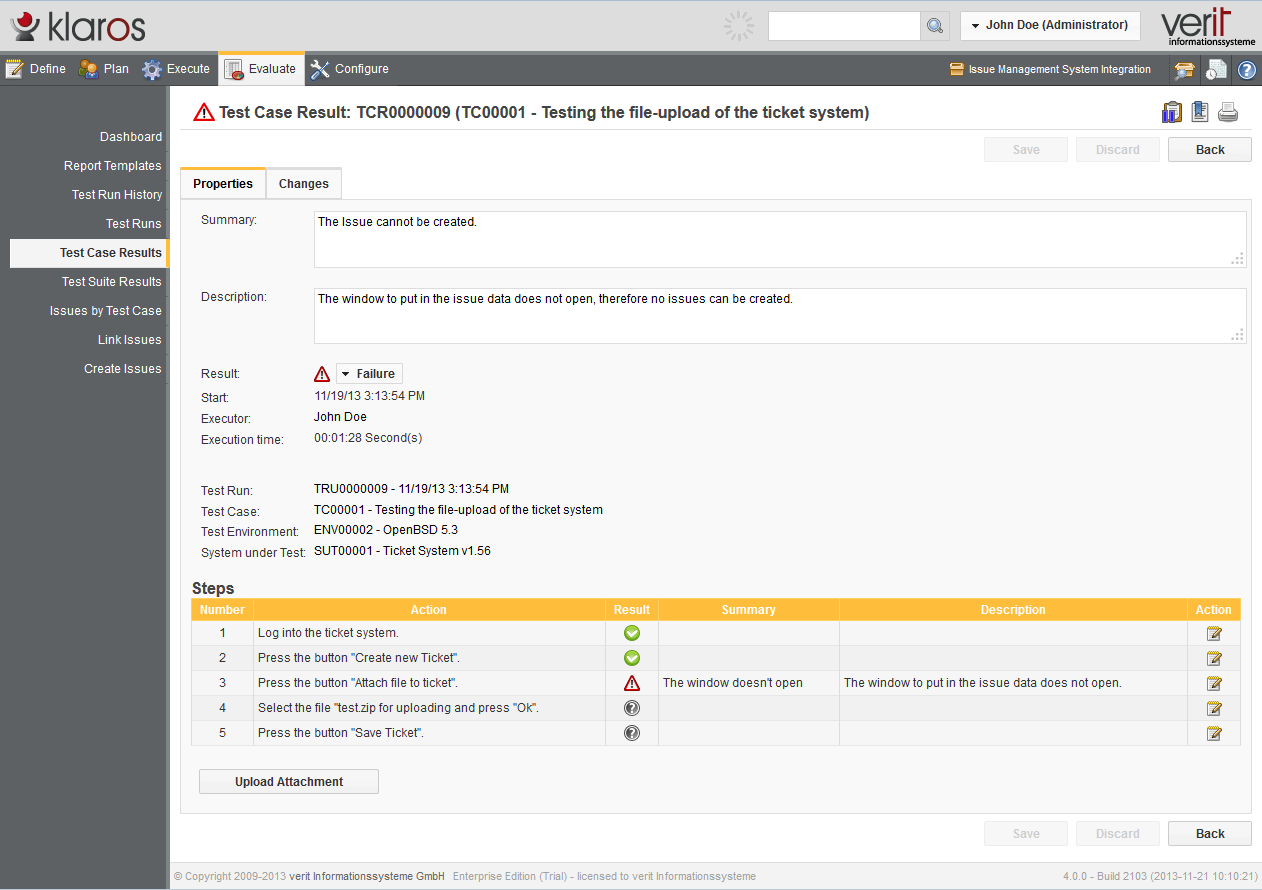Open the Configure menu
Viewport: 1262px width, 890px height.
pos(350,69)
